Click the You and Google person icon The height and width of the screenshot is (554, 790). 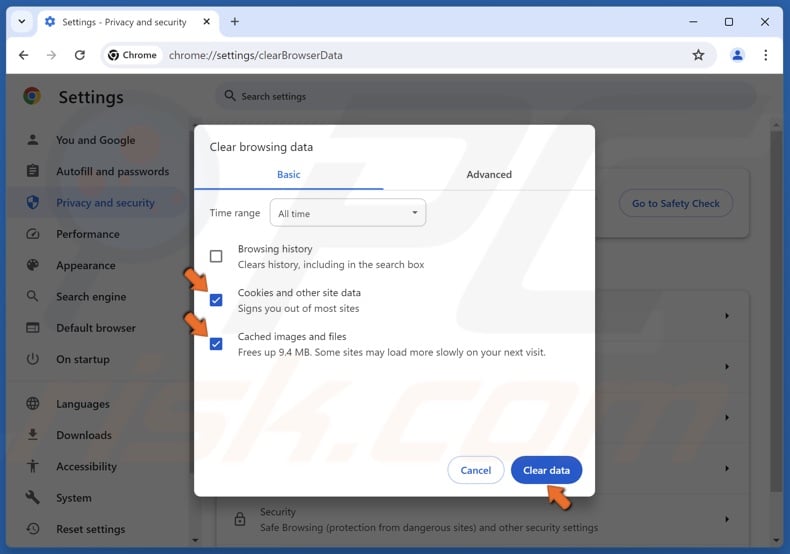[x=33, y=140]
